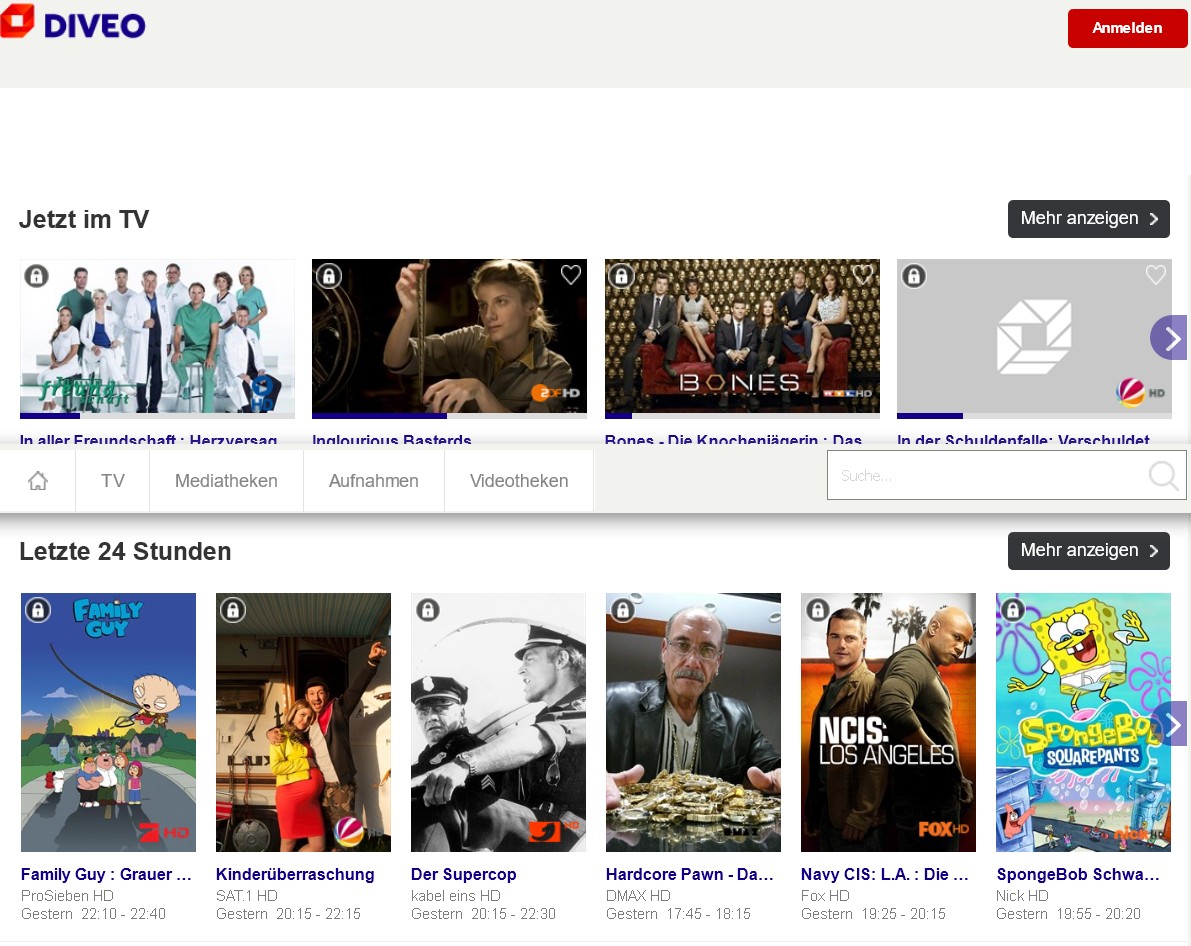Image resolution: width=1191 pixels, height=946 pixels.
Task: Open the Aufnahmen tab
Action: click(x=374, y=481)
